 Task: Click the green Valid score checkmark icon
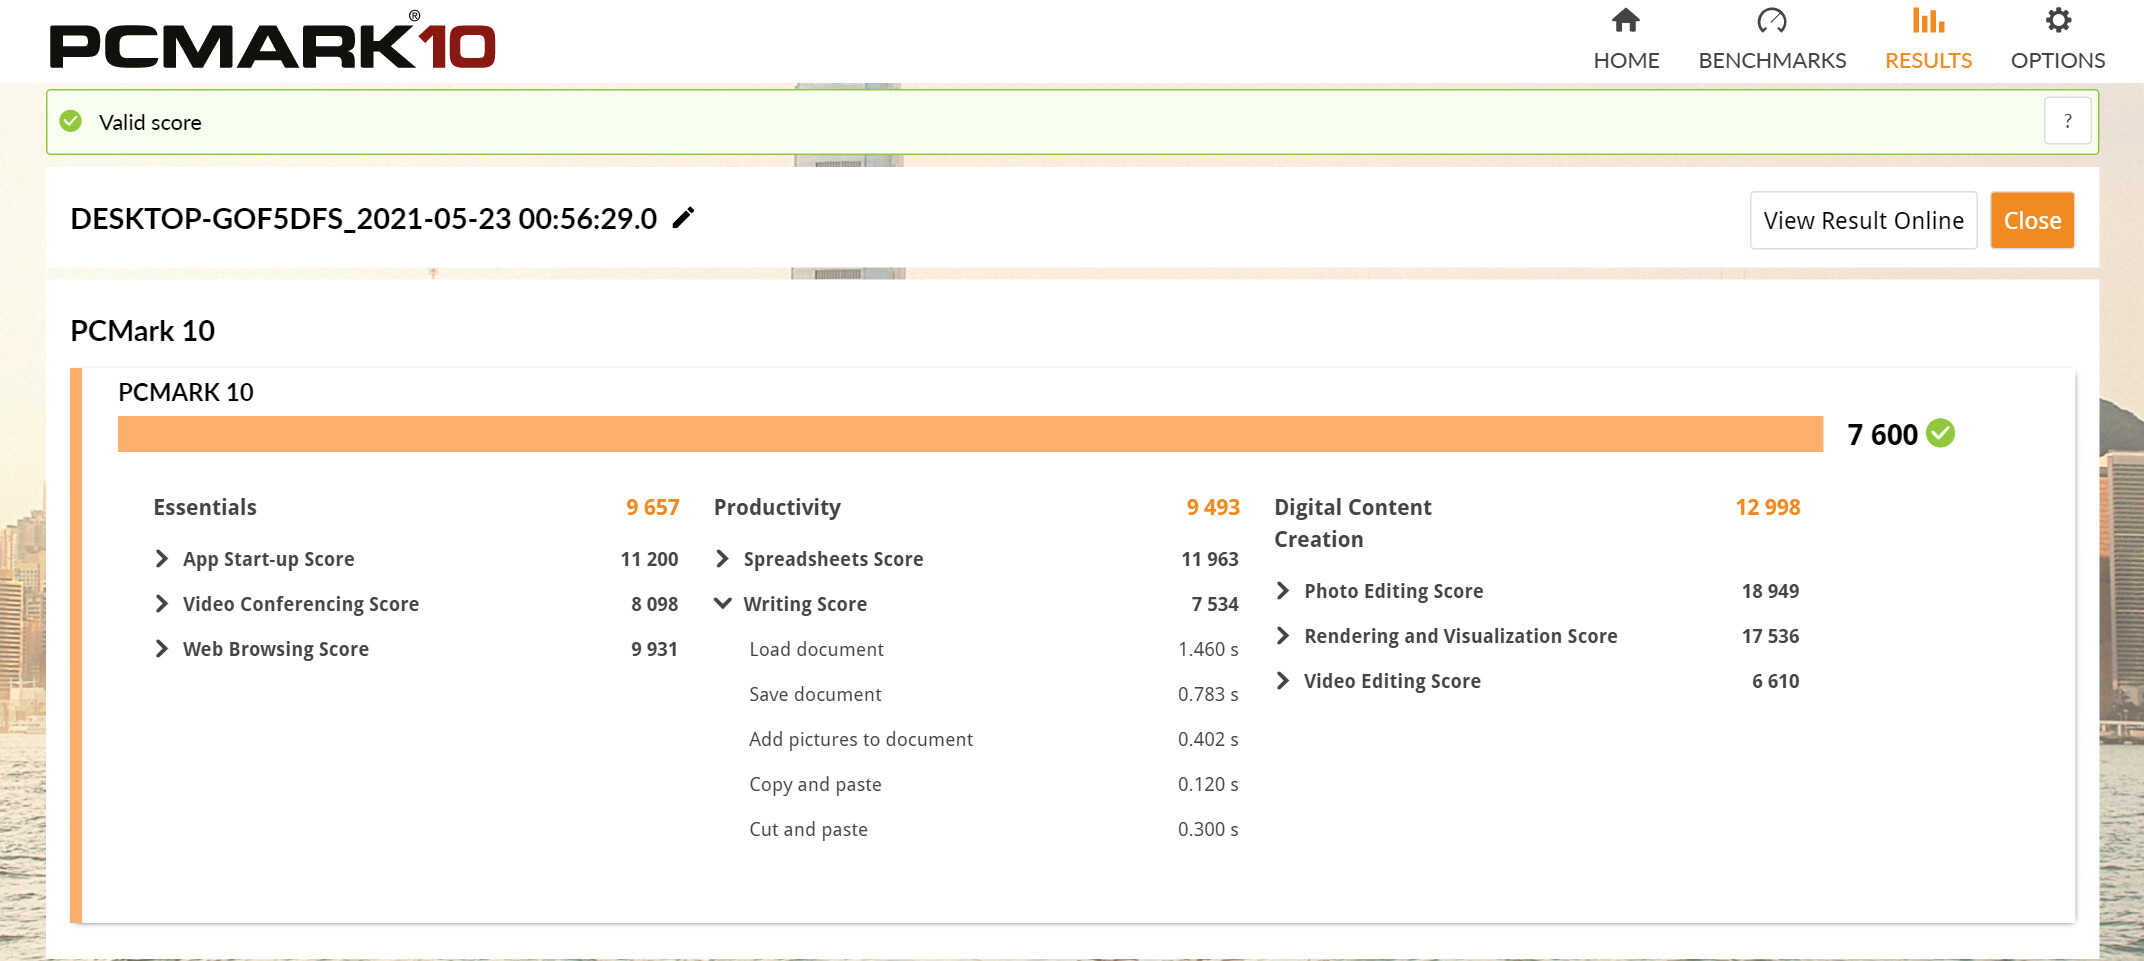(71, 121)
